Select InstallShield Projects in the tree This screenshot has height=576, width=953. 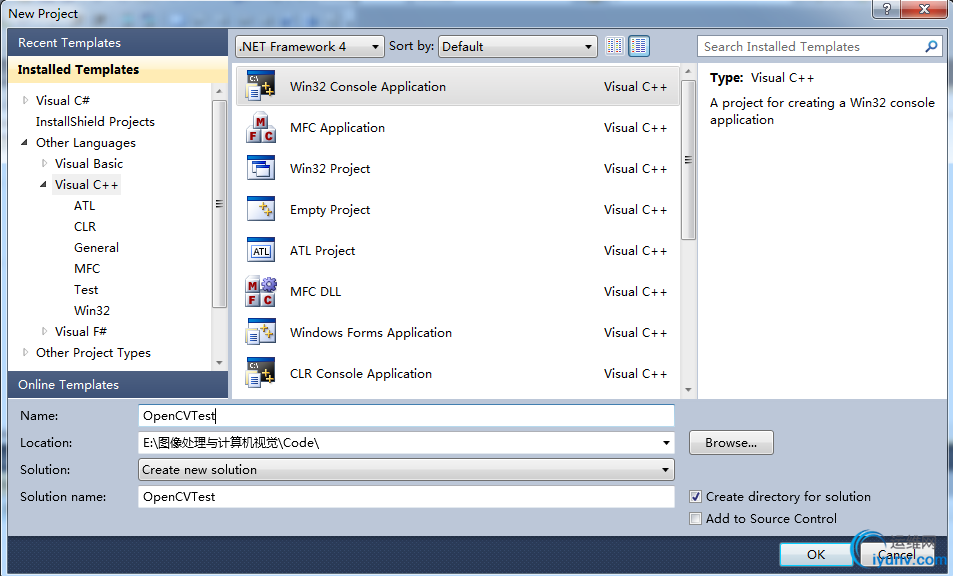tap(95, 122)
